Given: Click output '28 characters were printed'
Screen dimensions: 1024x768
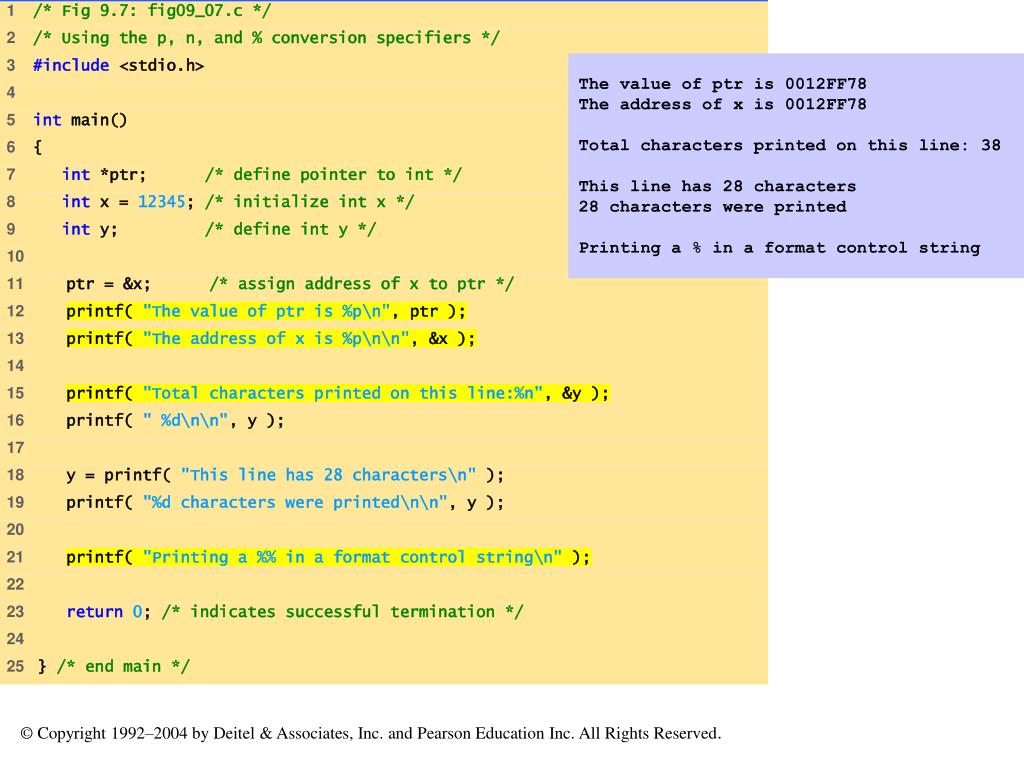Looking at the screenshot, I should 712,207.
